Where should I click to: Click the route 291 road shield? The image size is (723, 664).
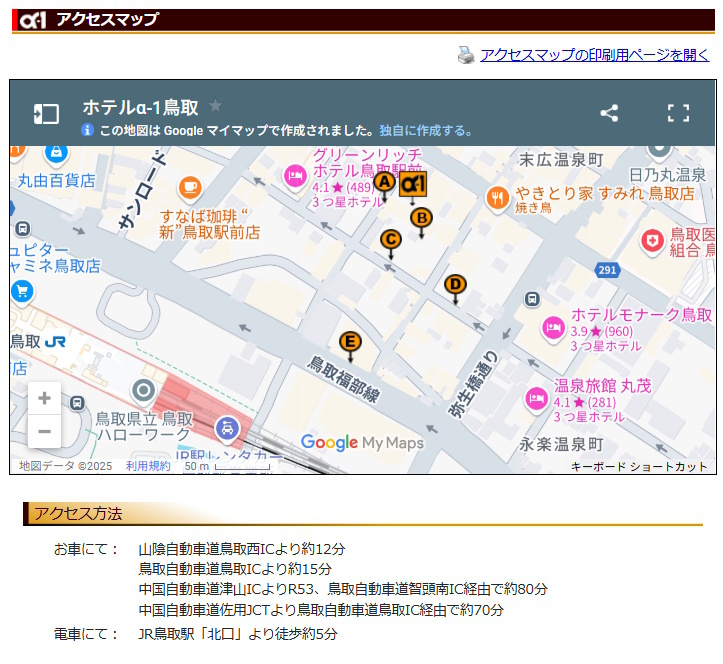[x=607, y=270]
